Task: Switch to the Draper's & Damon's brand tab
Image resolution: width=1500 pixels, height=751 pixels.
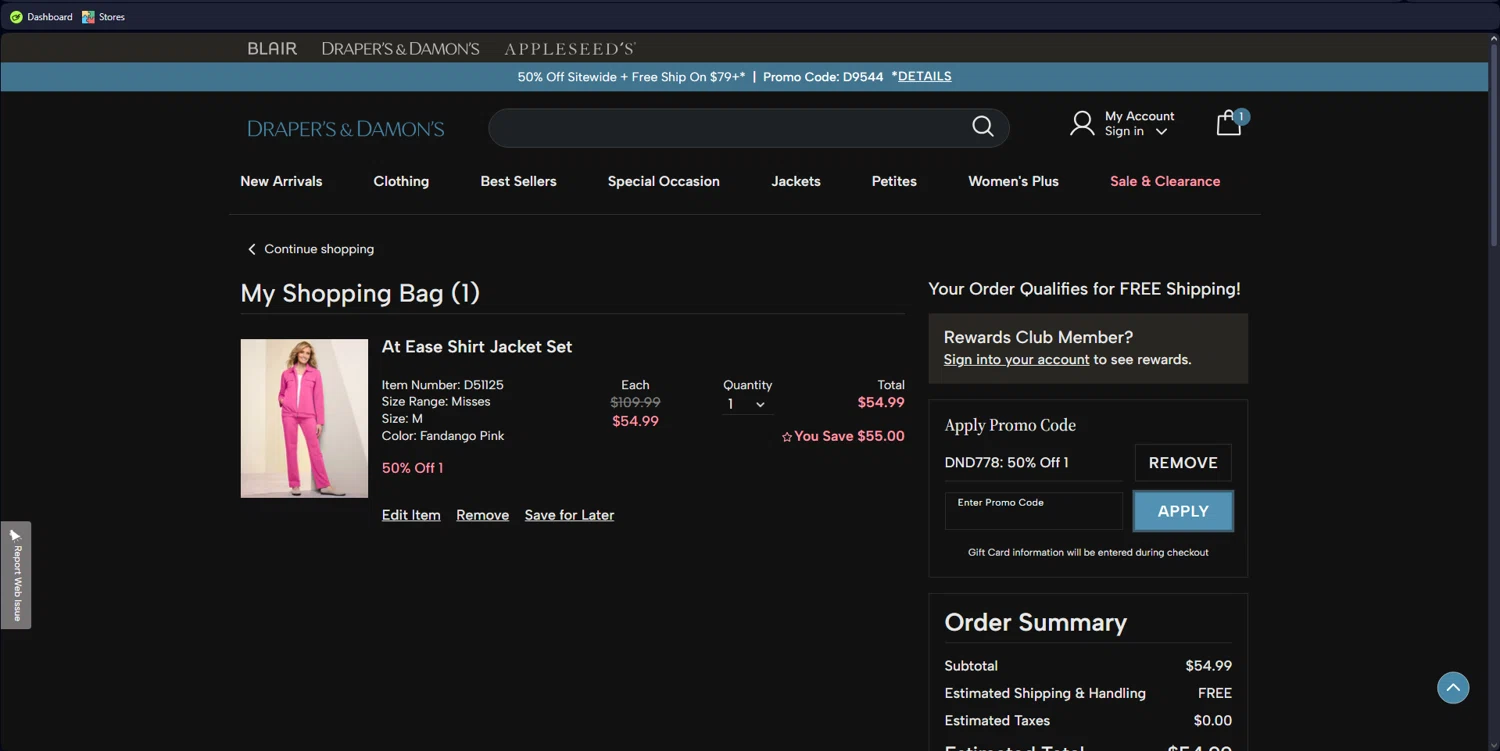Action: (400, 48)
